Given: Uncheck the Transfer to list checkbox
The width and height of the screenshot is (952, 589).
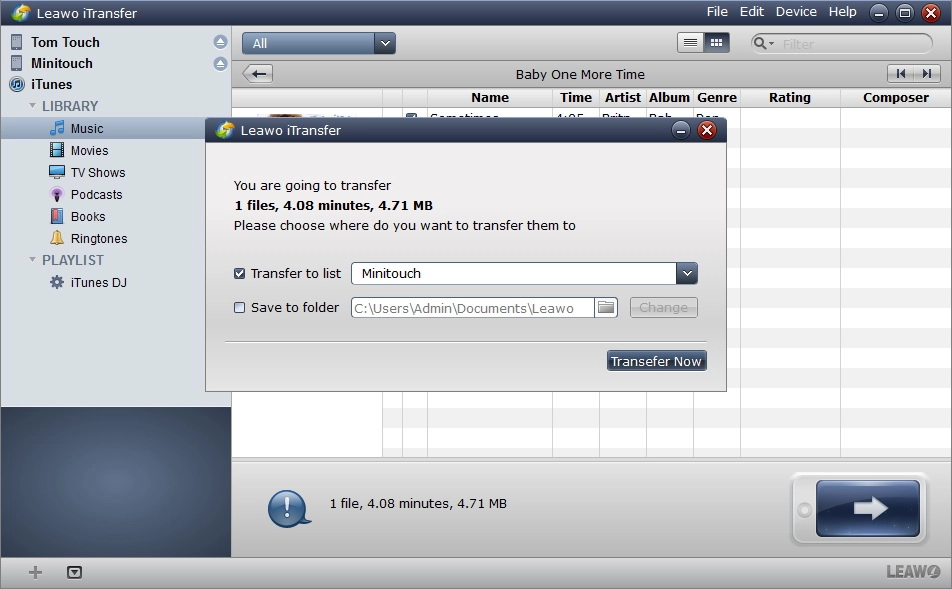Looking at the screenshot, I should click(239, 274).
